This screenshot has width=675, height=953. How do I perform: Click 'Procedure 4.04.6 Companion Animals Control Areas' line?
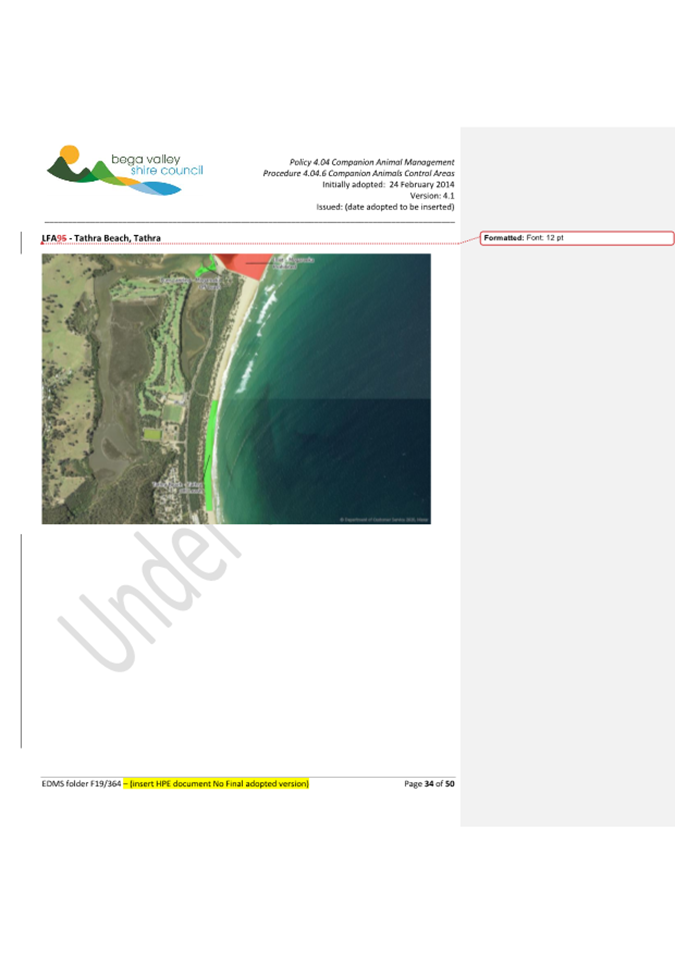358,173
